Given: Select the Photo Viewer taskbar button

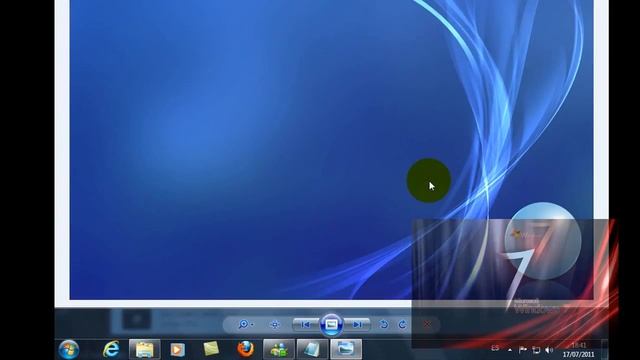Looking at the screenshot, I should pos(346,349).
